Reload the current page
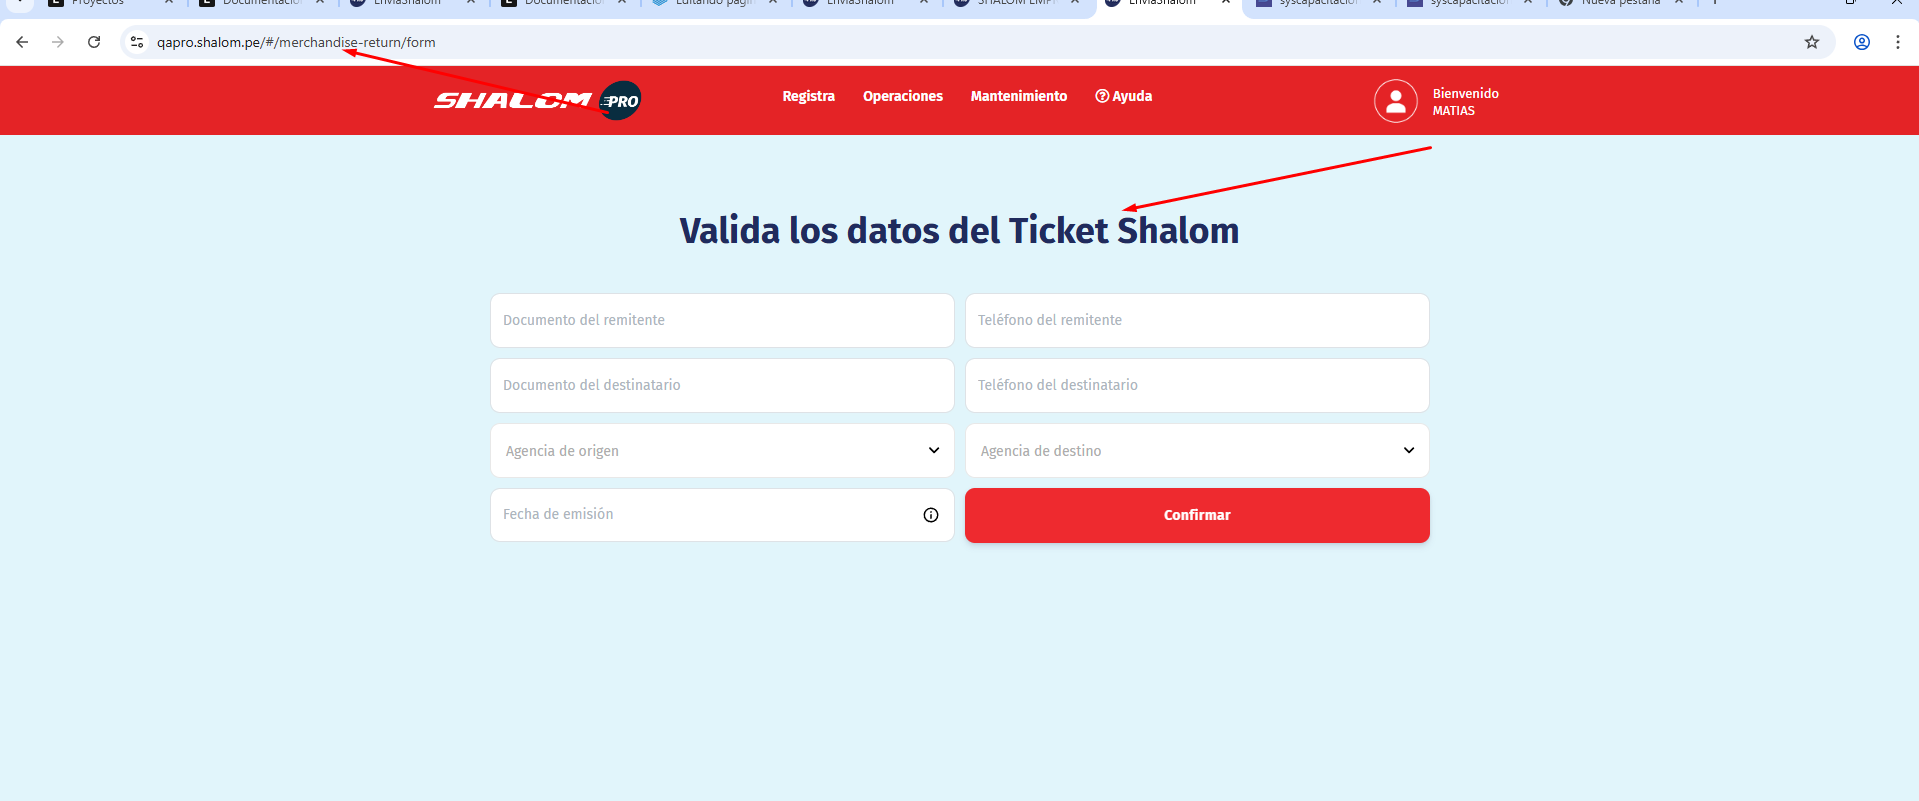This screenshot has height=801, width=1919. (94, 42)
